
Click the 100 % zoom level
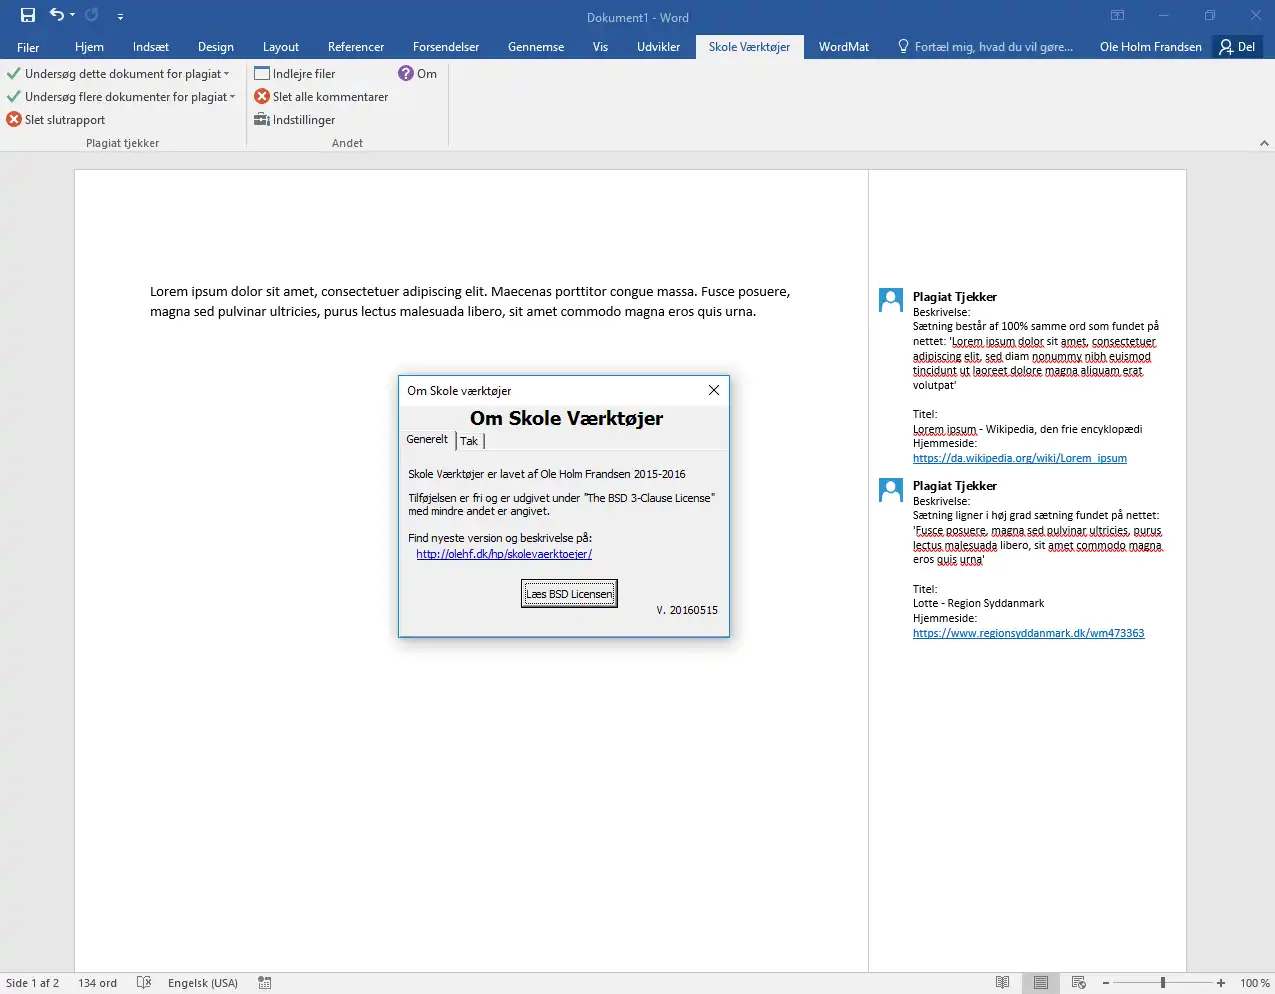[1255, 983]
